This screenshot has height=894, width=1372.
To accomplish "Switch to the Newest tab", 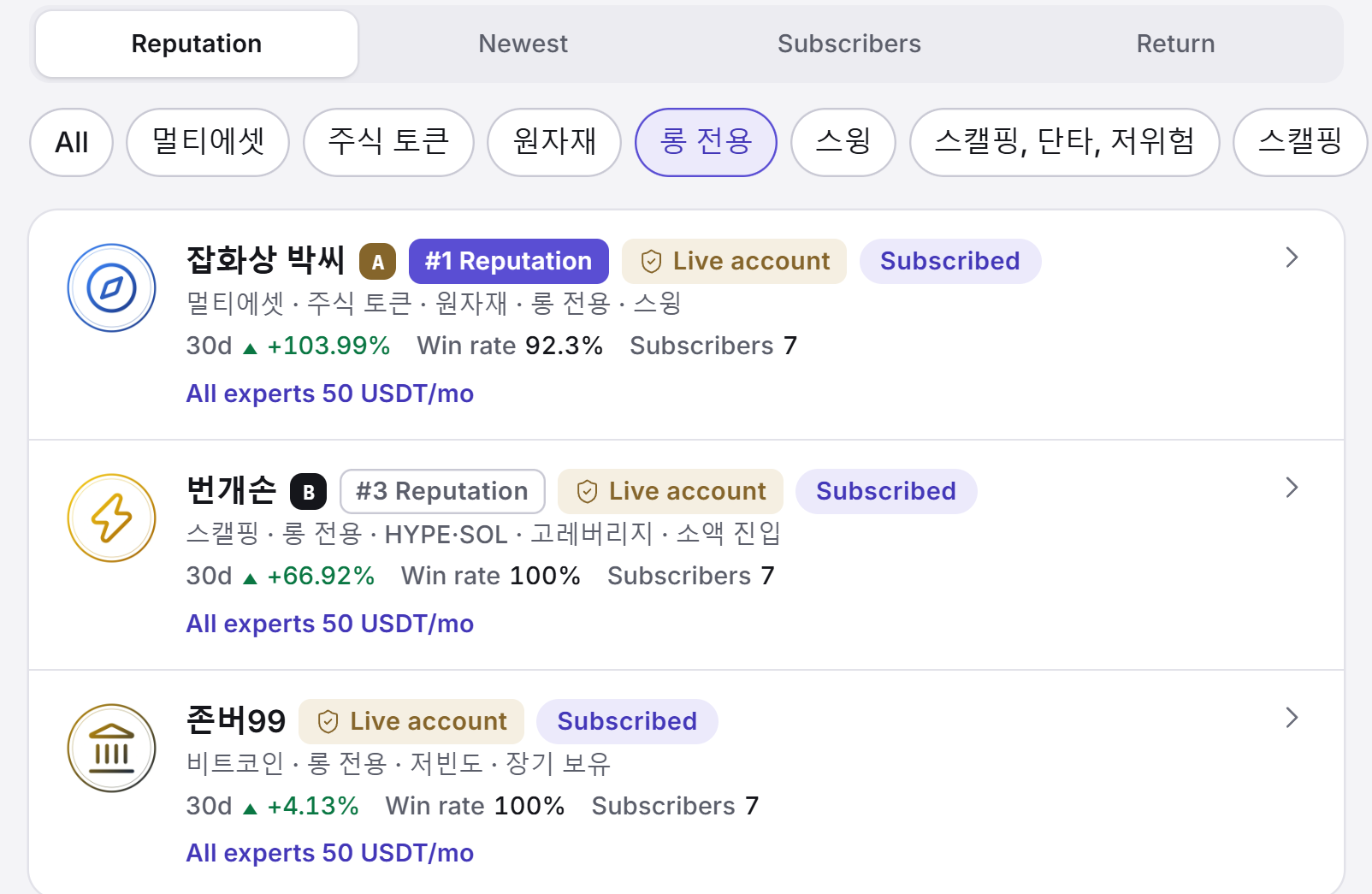I will pyautogui.click(x=523, y=44).
